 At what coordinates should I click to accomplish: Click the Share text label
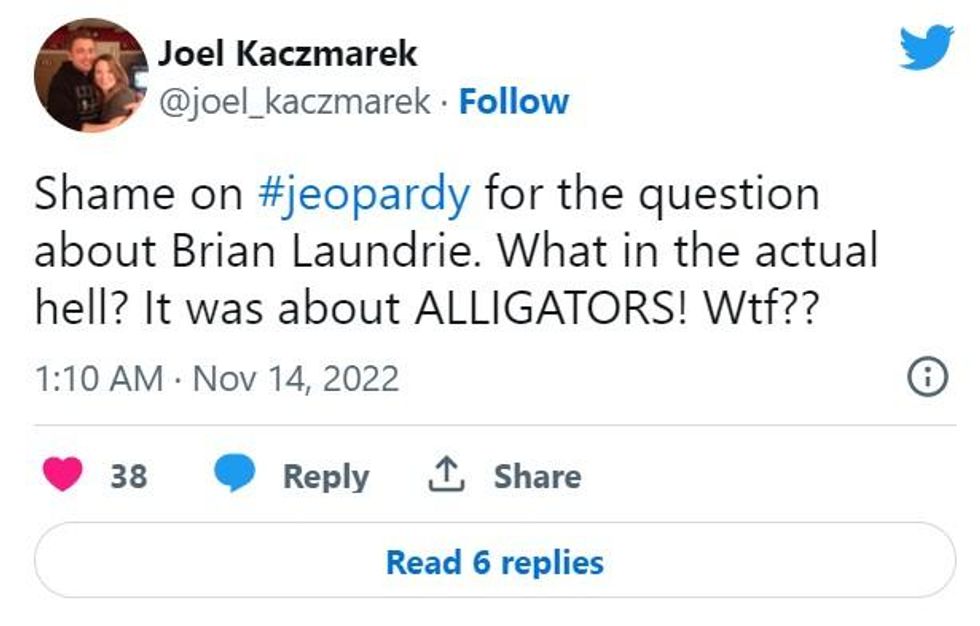tap(537, 476)
